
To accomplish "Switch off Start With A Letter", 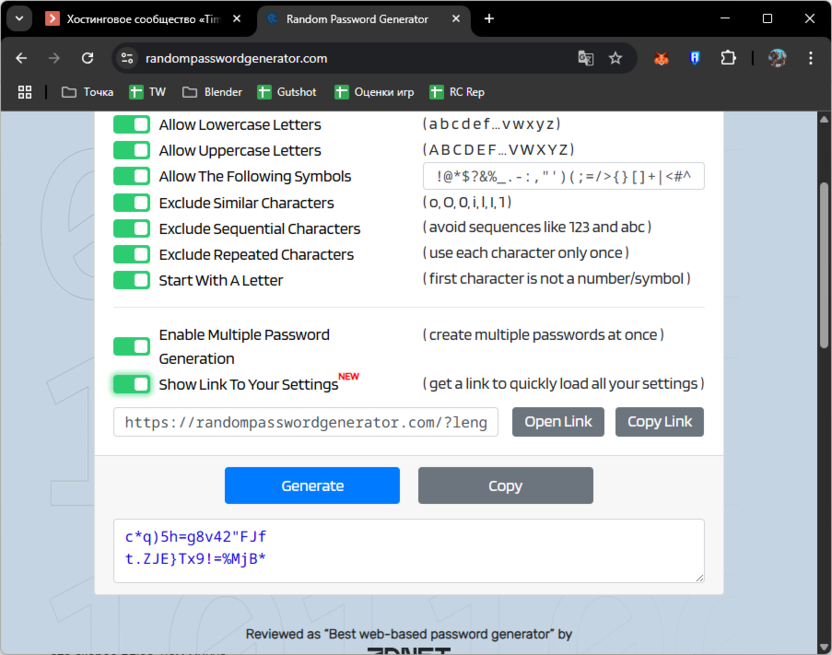I will point(132,280).
